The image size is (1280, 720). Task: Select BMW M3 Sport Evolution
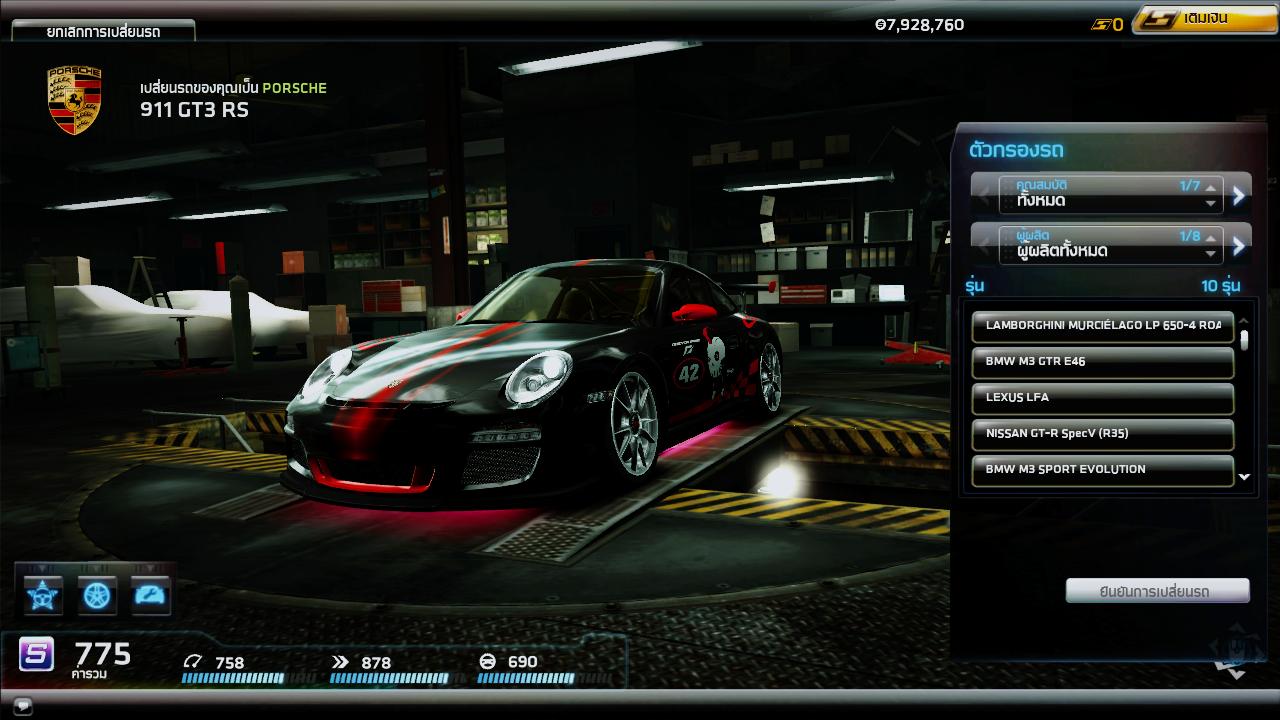(x=1103, y=470)
